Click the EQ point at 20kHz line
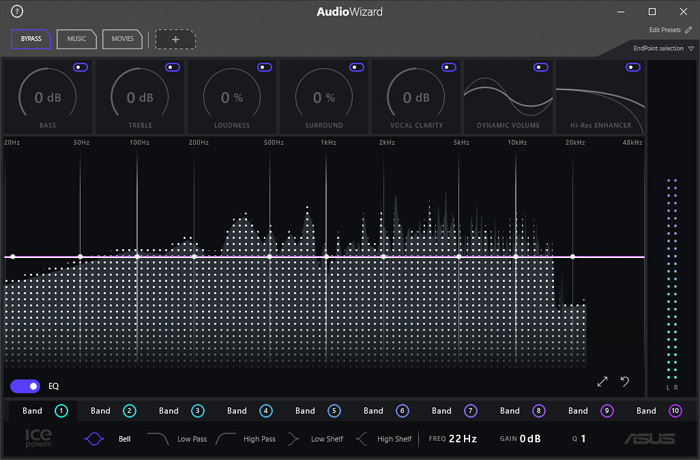The width and height of the screenshot is (700, 460). [573, 256]
